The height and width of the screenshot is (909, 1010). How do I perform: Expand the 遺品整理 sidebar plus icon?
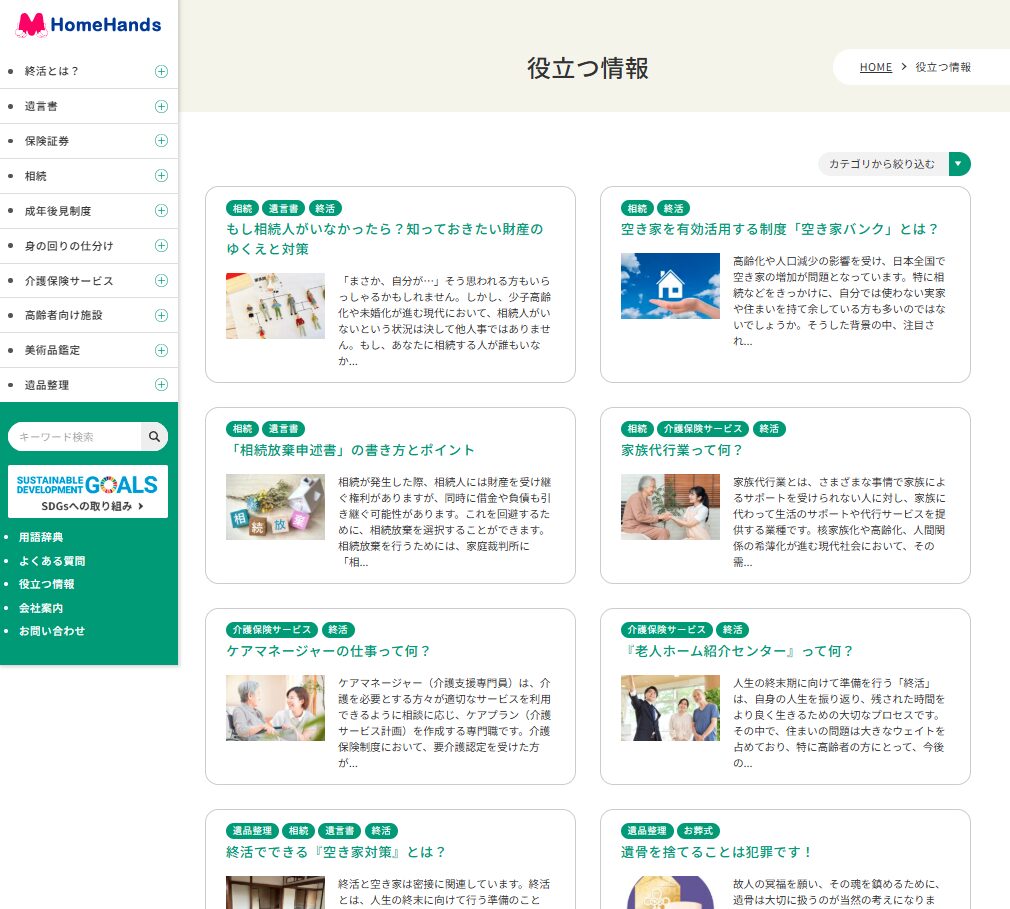[x=162, y=385]
